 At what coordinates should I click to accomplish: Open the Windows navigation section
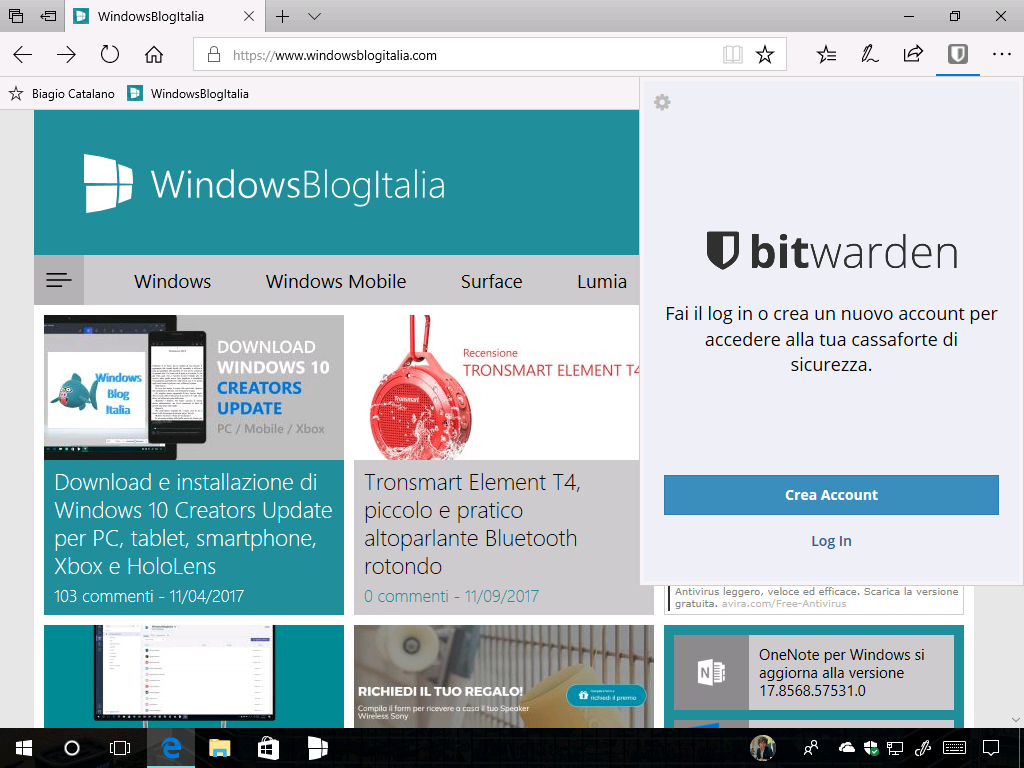[x=172, y=281]
